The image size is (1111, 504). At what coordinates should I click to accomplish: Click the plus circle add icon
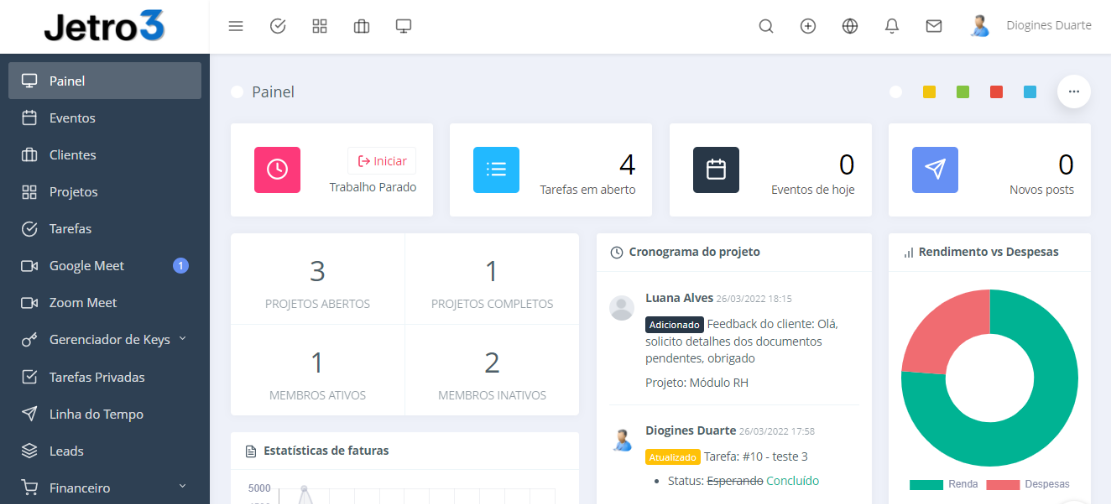808,26
